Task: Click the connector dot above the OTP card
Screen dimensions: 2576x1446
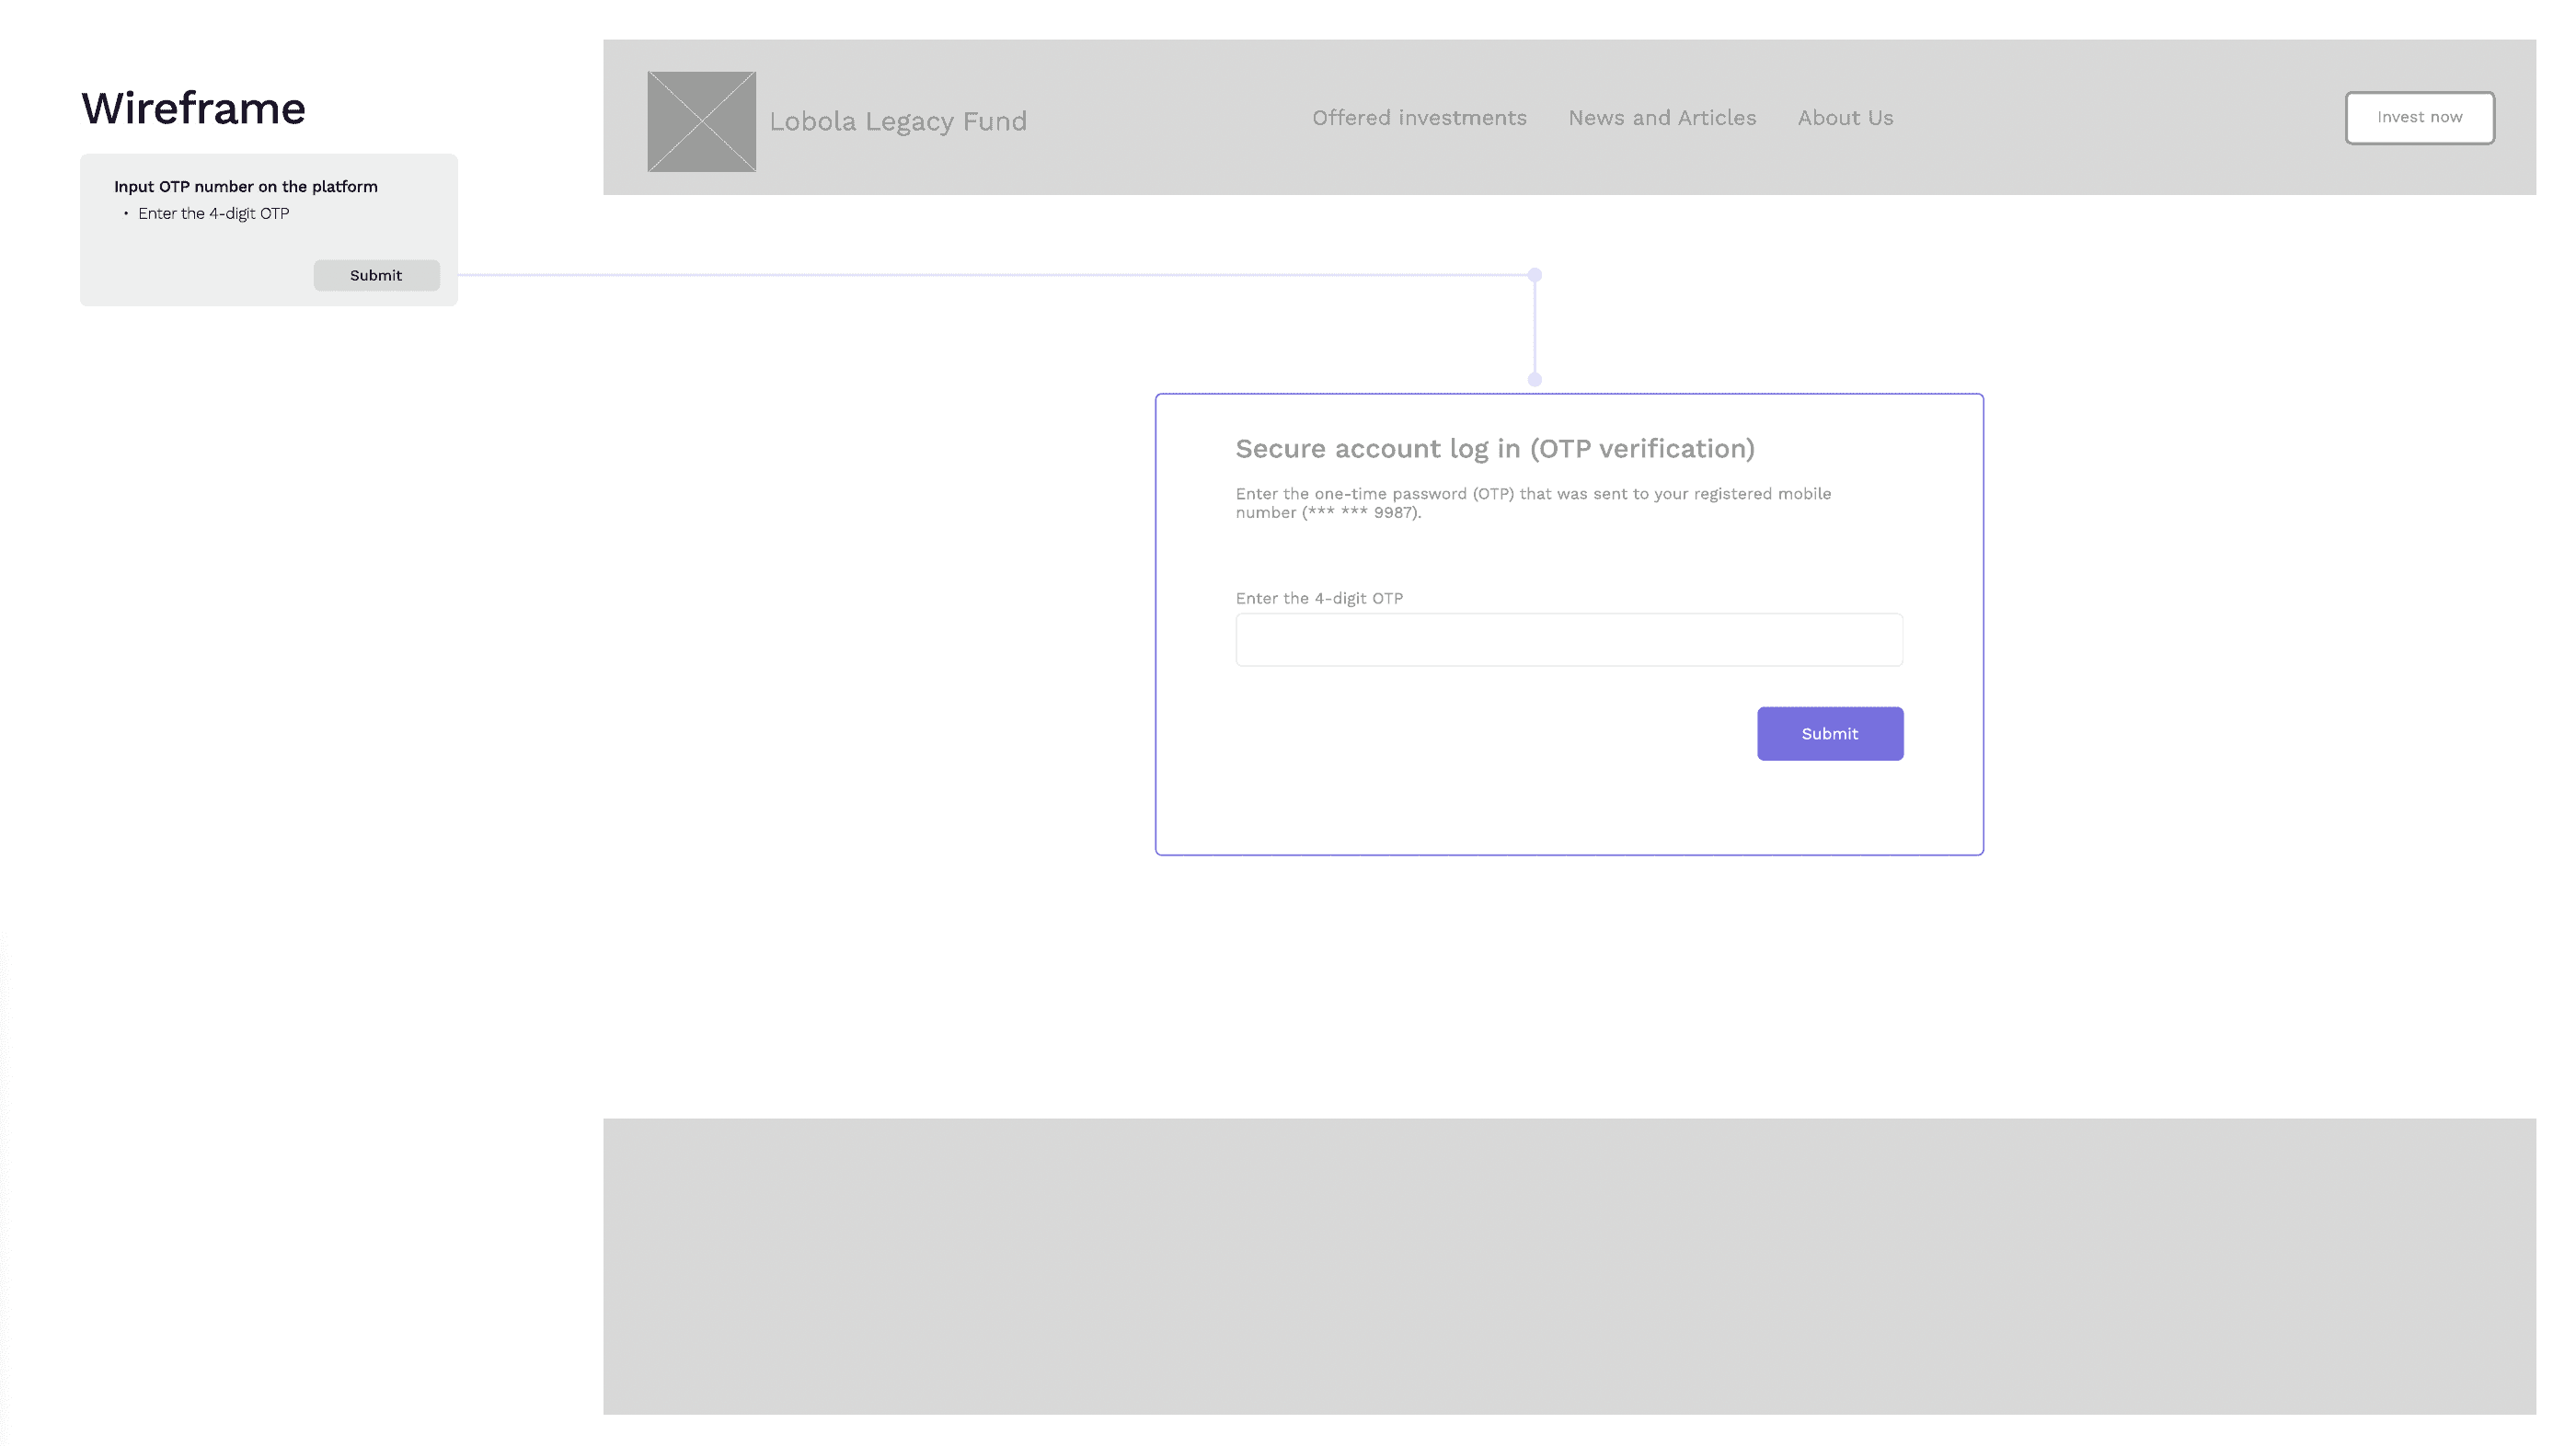Action: (1534, 380)
